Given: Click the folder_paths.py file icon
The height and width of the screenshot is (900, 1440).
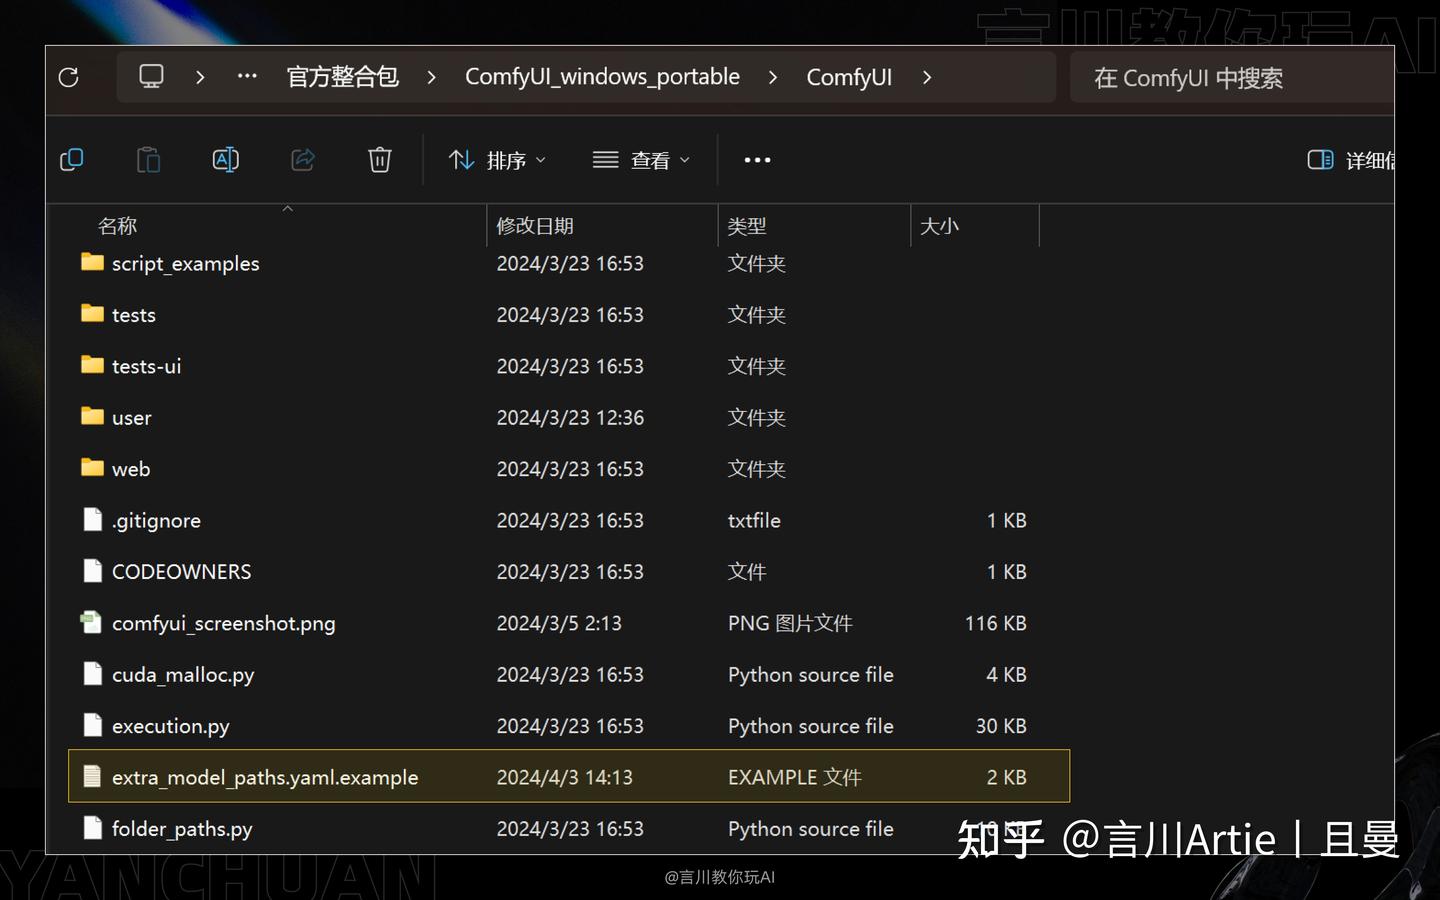Looking at the screenshot, I should (x=92, y=828).
